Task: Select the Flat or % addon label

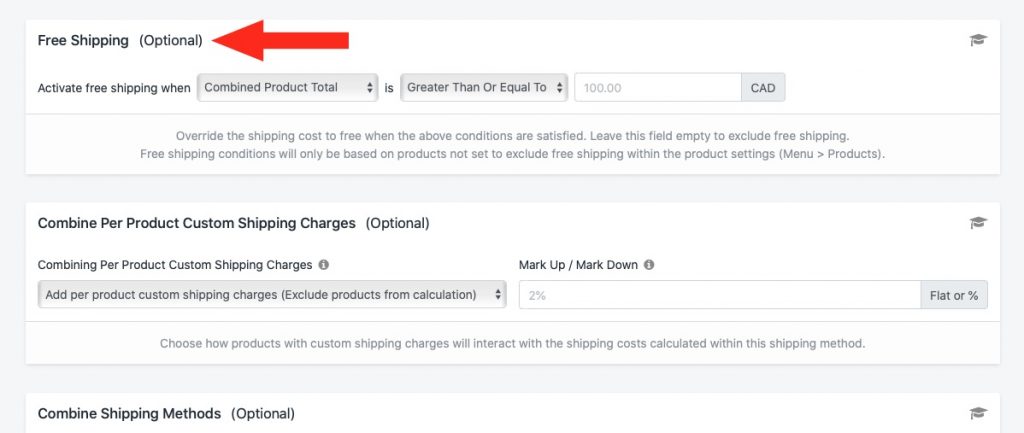Action: 954,295
